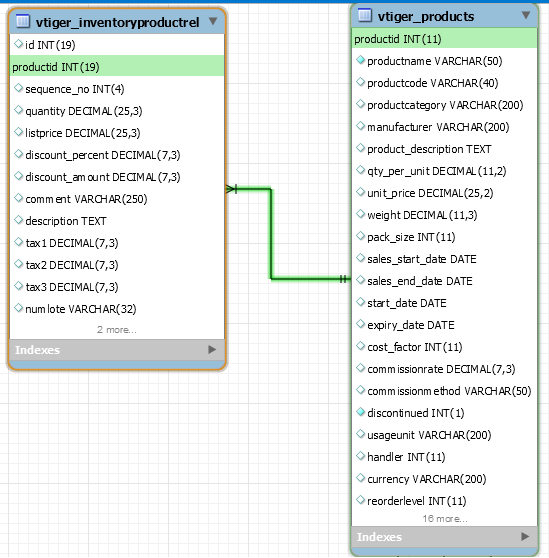Collapse vtiger_products table with header arrow
This screenshot has height=558, width=549.
coord(526,15)
